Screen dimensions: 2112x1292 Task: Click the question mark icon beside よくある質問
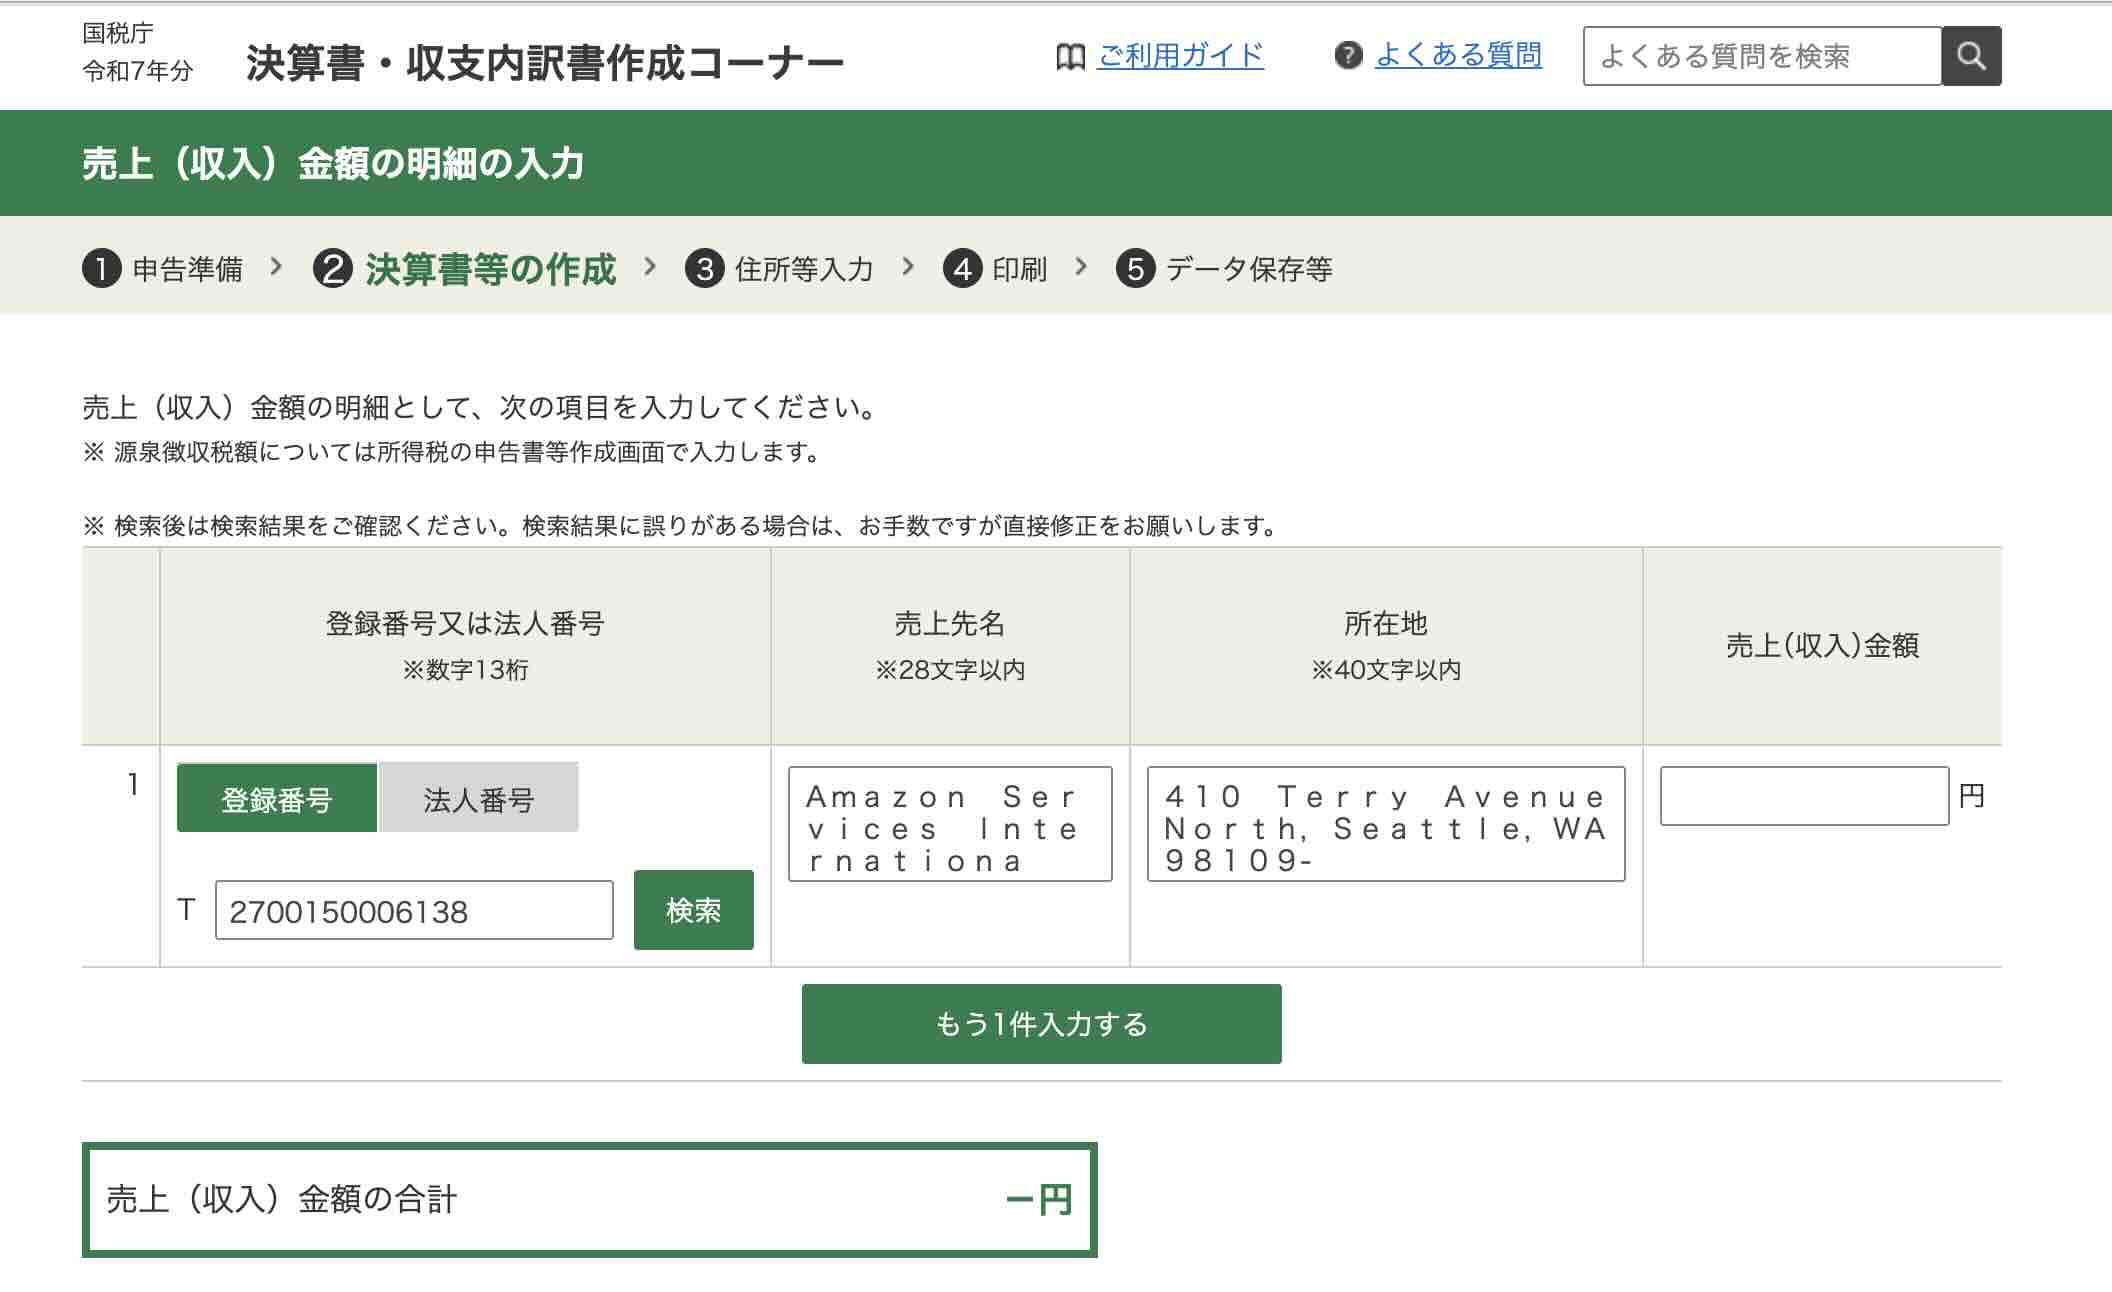[x=1348, y=56]
